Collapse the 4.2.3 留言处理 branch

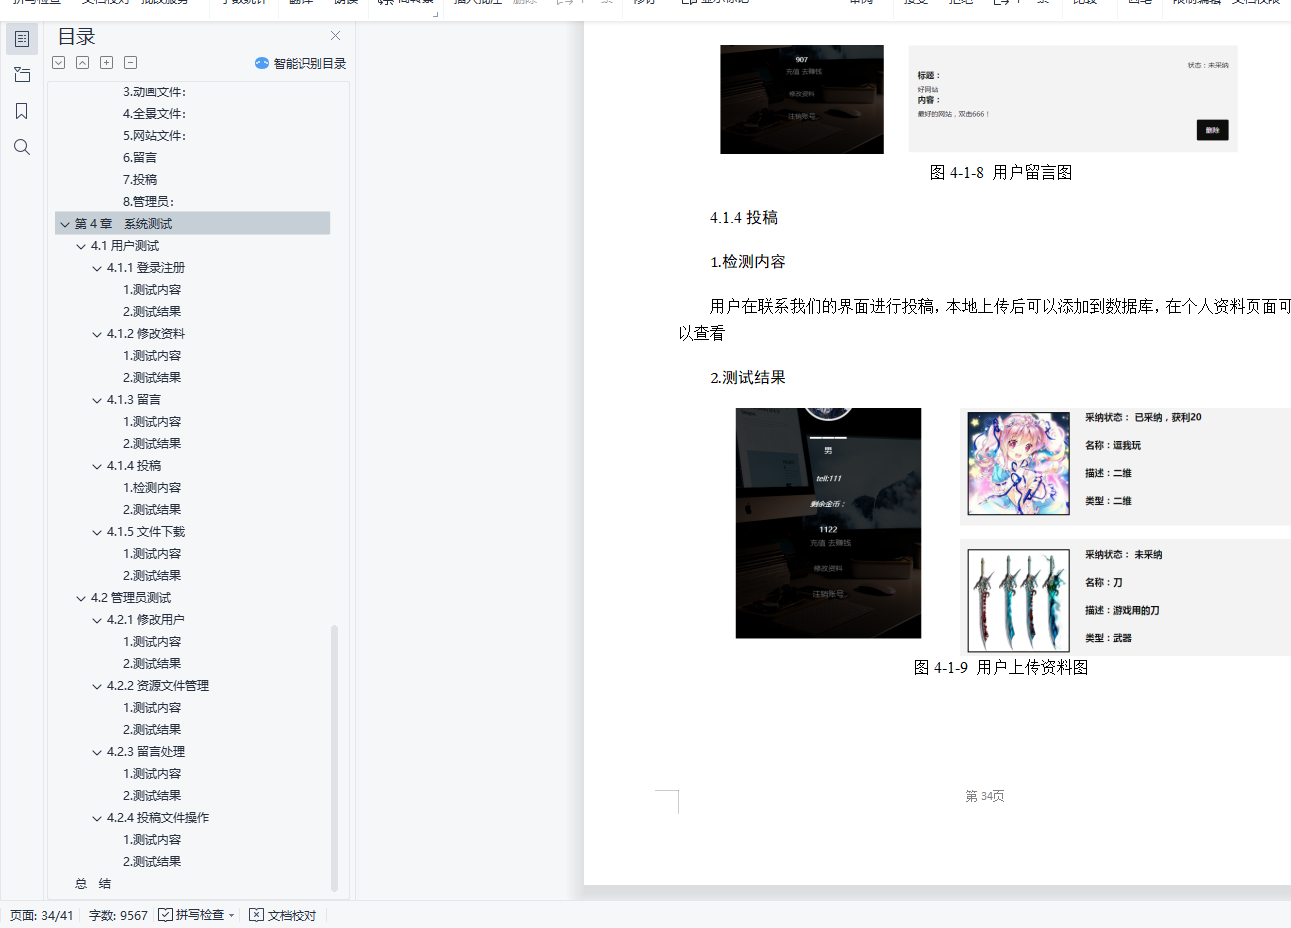click(x=97, y=752)
